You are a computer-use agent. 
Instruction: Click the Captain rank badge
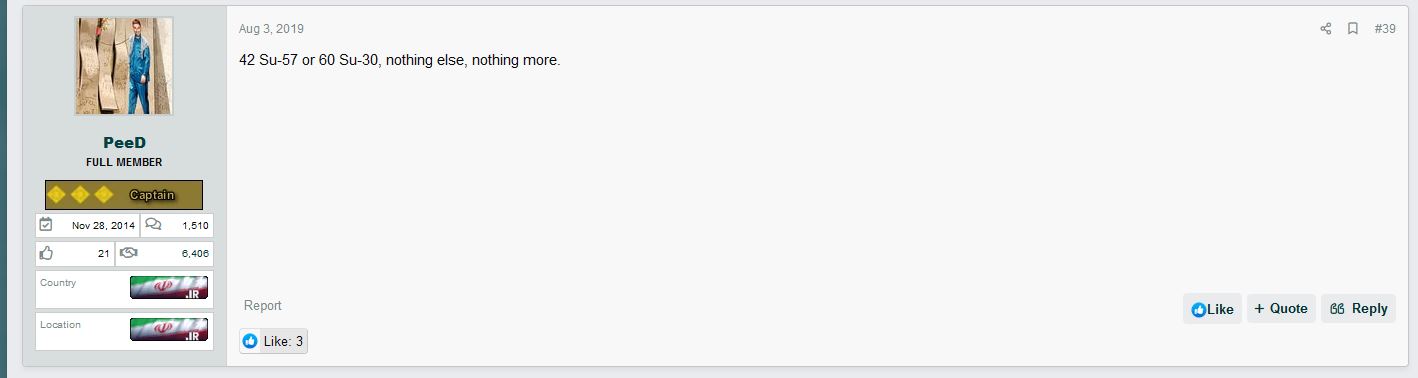pos(124,195)
